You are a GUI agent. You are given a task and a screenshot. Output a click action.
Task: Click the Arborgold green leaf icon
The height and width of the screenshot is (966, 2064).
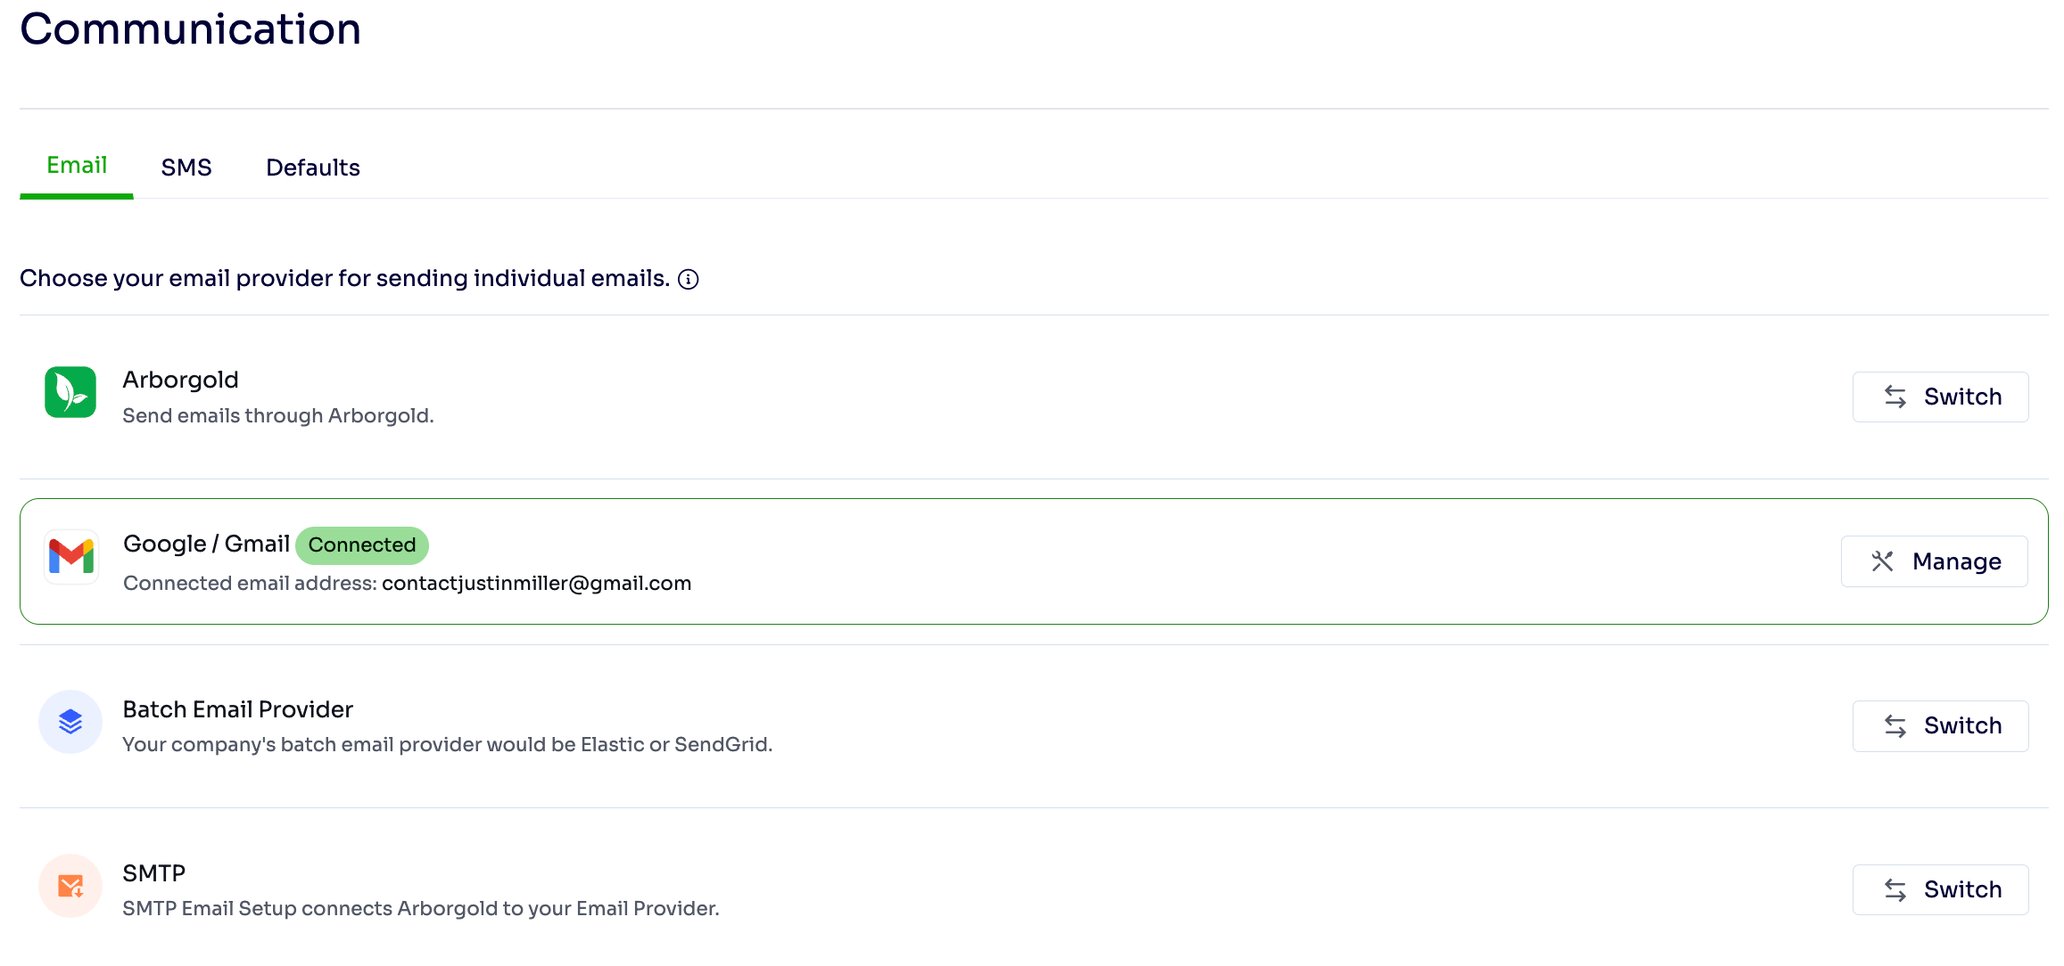pos(69,392)
